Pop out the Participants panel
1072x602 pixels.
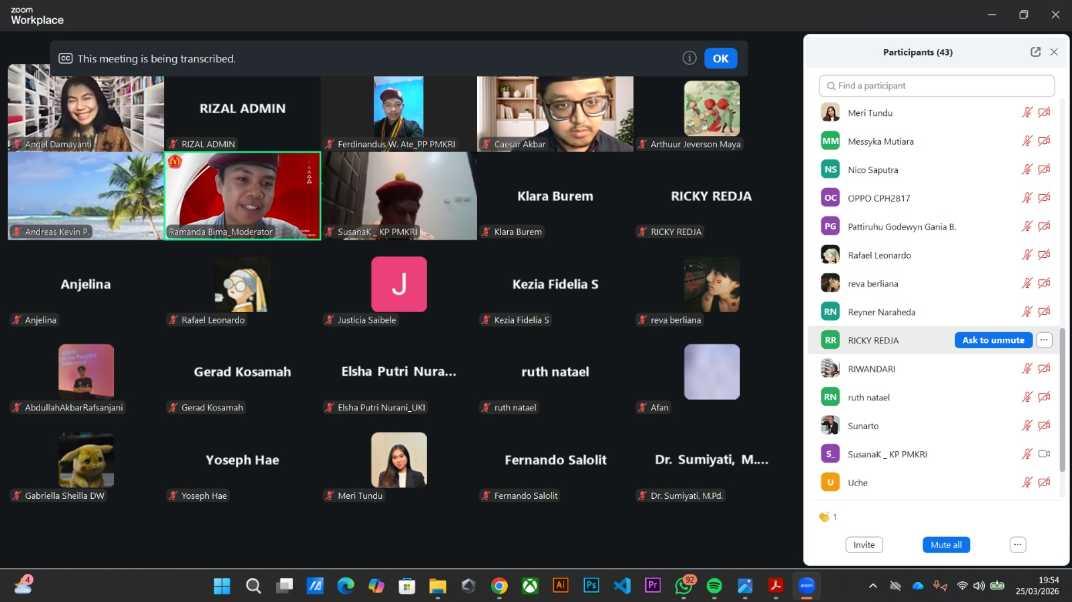click(x=1035, y=52)
